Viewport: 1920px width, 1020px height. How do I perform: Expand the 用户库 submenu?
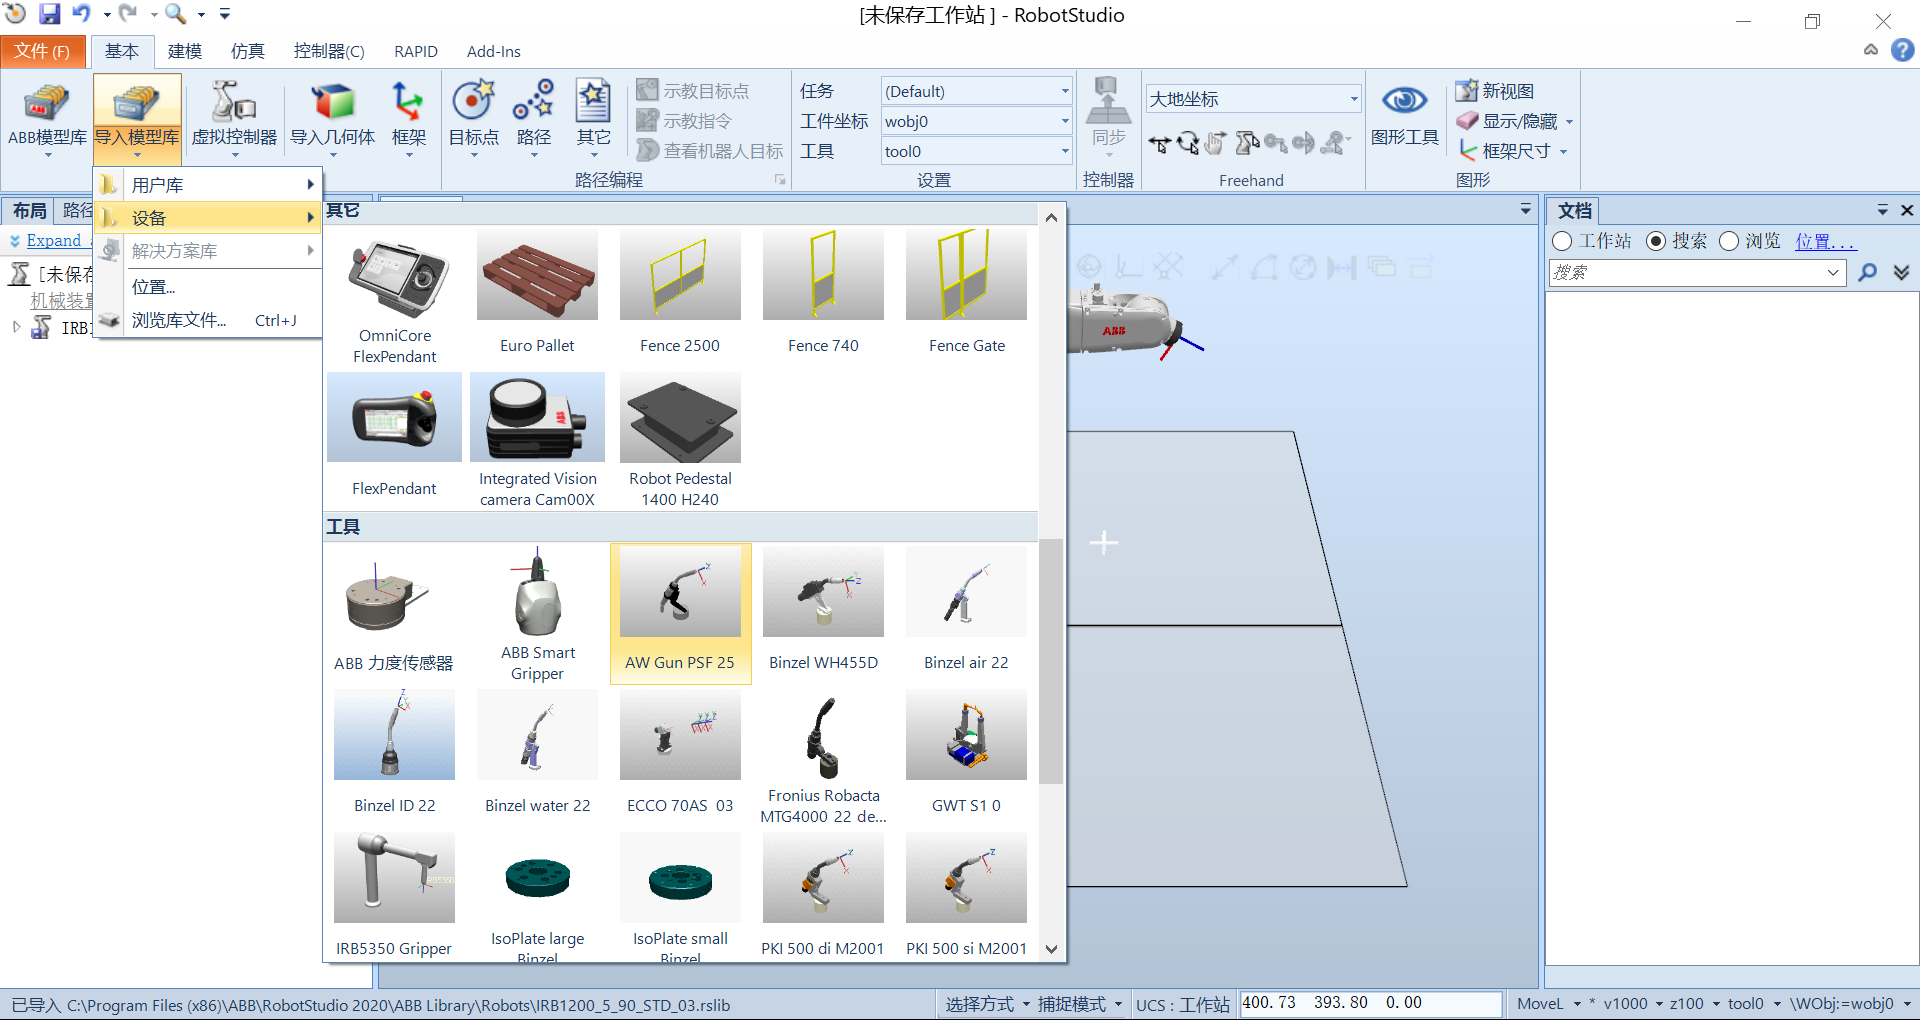click(x=208, y=185)
